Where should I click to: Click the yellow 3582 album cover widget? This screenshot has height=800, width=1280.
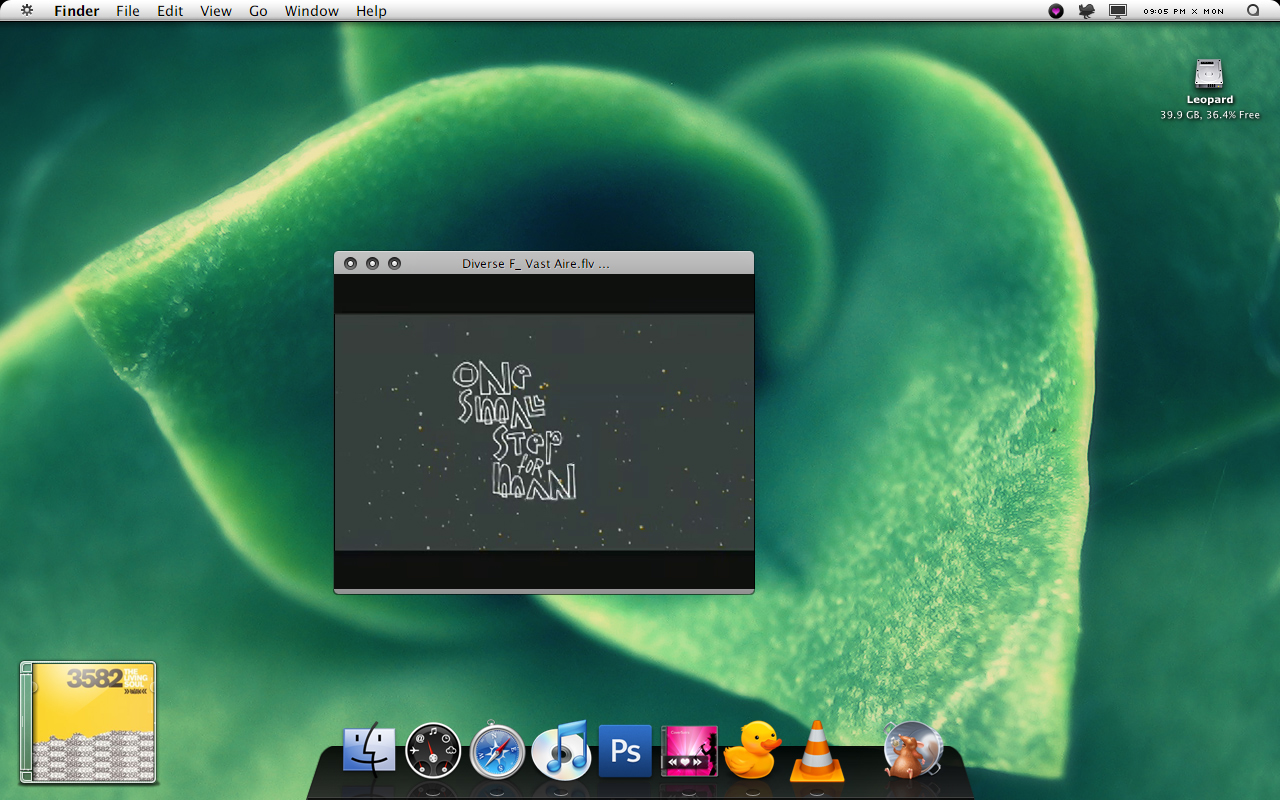pos(88,722)
